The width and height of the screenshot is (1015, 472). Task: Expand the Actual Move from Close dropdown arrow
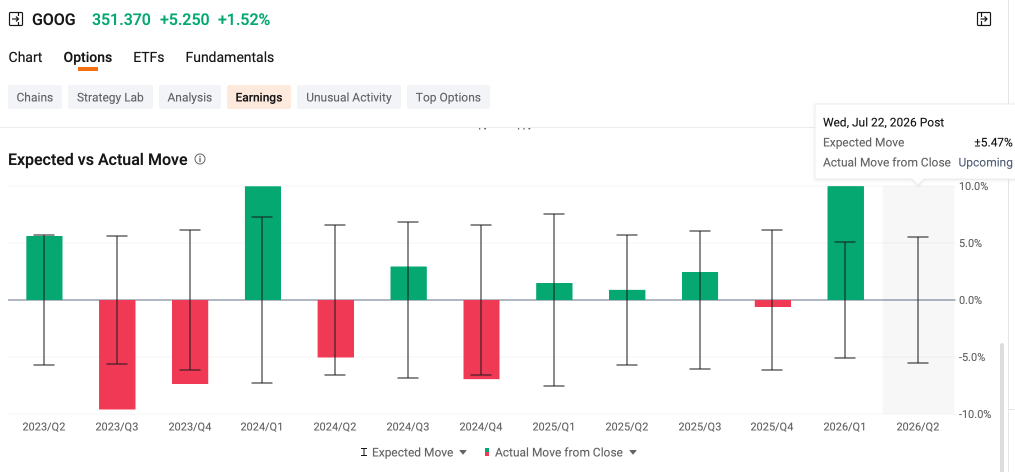(x=633, y=453)
